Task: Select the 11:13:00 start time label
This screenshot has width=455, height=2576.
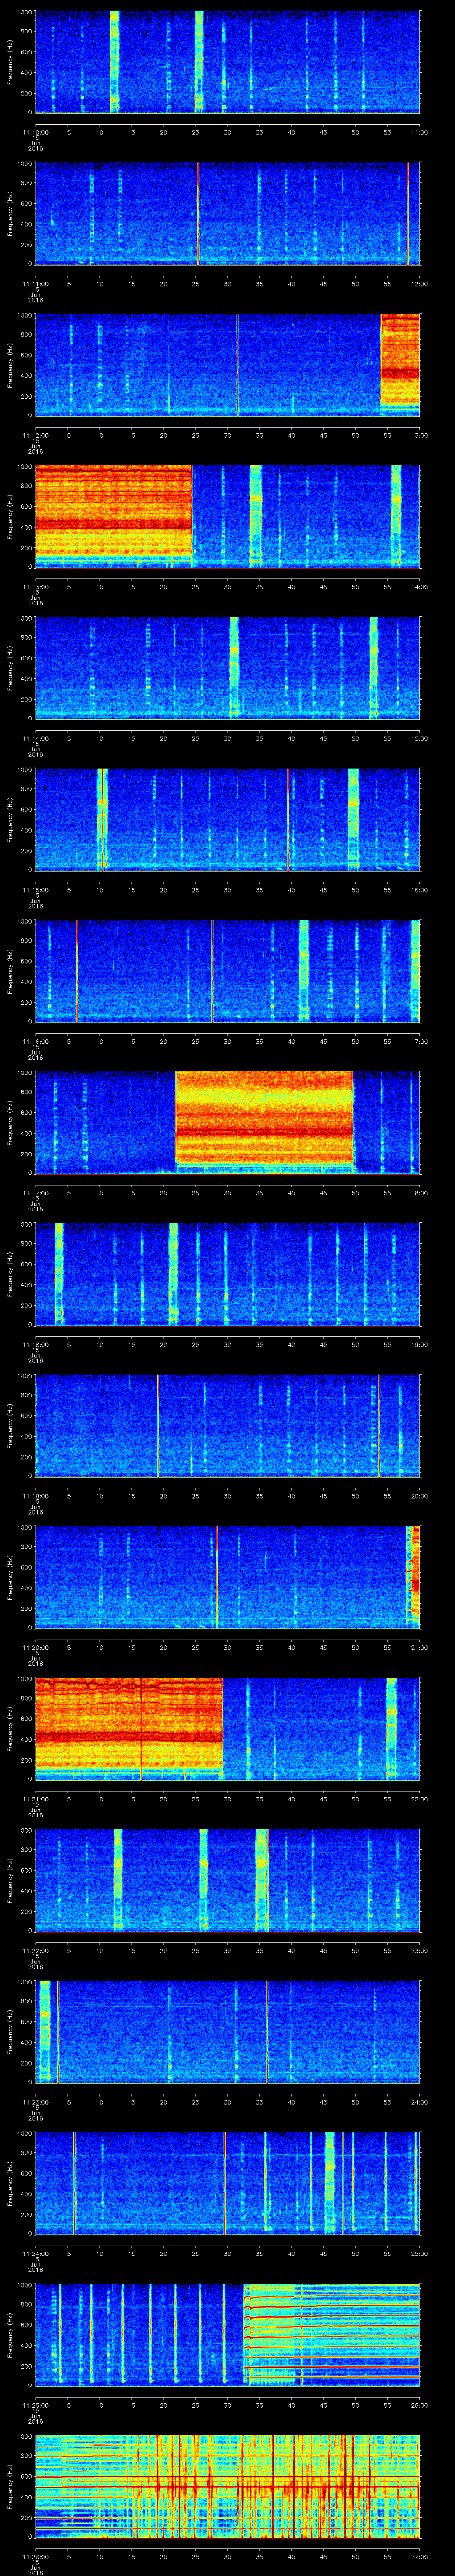Action: point(35,587)
